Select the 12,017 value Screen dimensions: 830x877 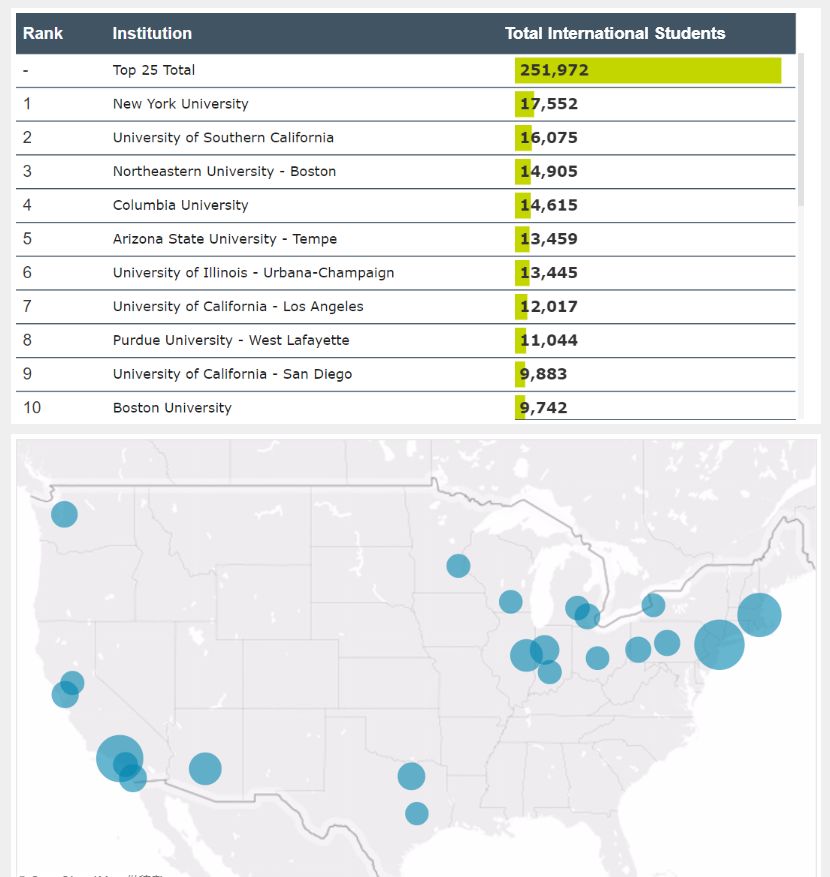549,307
